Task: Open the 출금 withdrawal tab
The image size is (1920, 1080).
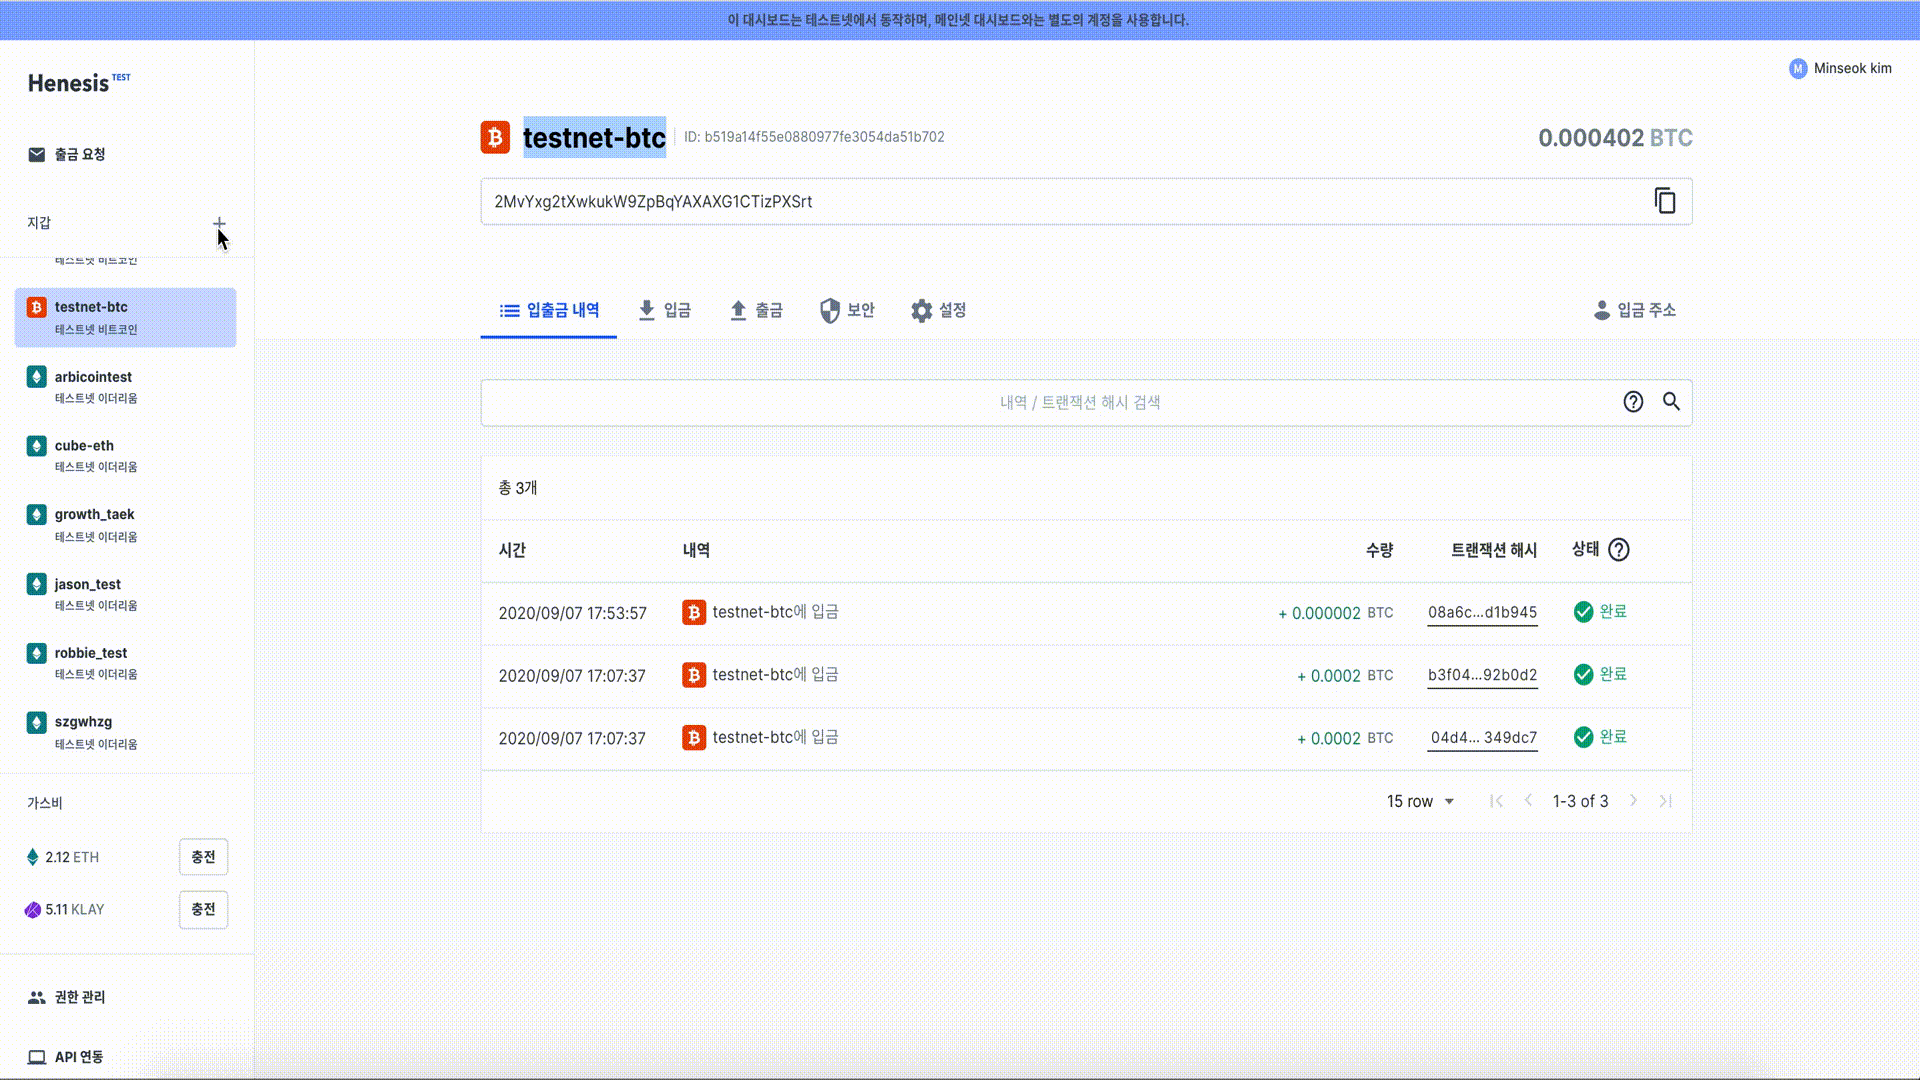Action: point(756,310)
